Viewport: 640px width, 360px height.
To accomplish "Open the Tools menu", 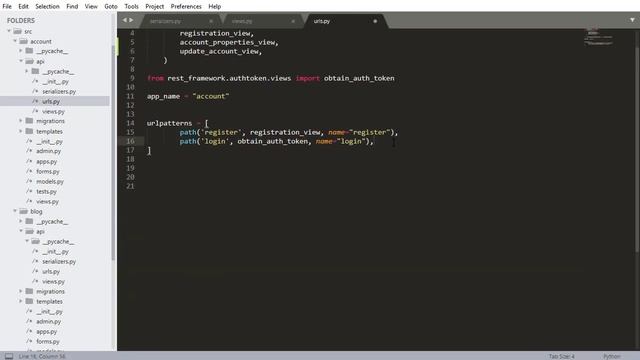I will 131,7.
